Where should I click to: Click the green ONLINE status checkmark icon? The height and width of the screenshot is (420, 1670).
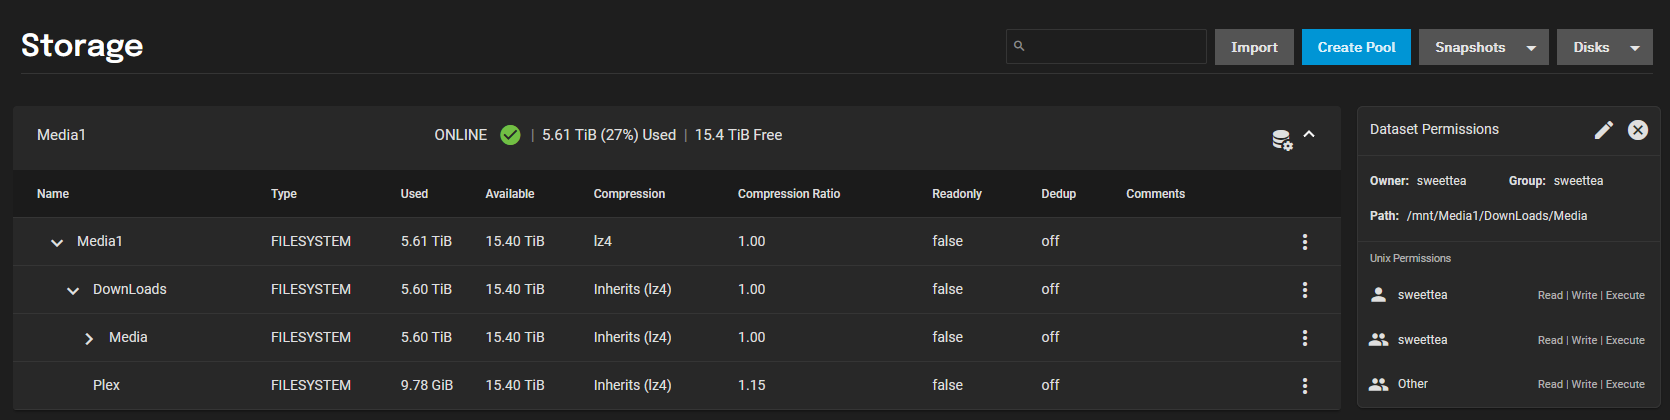click(x=510, y=135)
